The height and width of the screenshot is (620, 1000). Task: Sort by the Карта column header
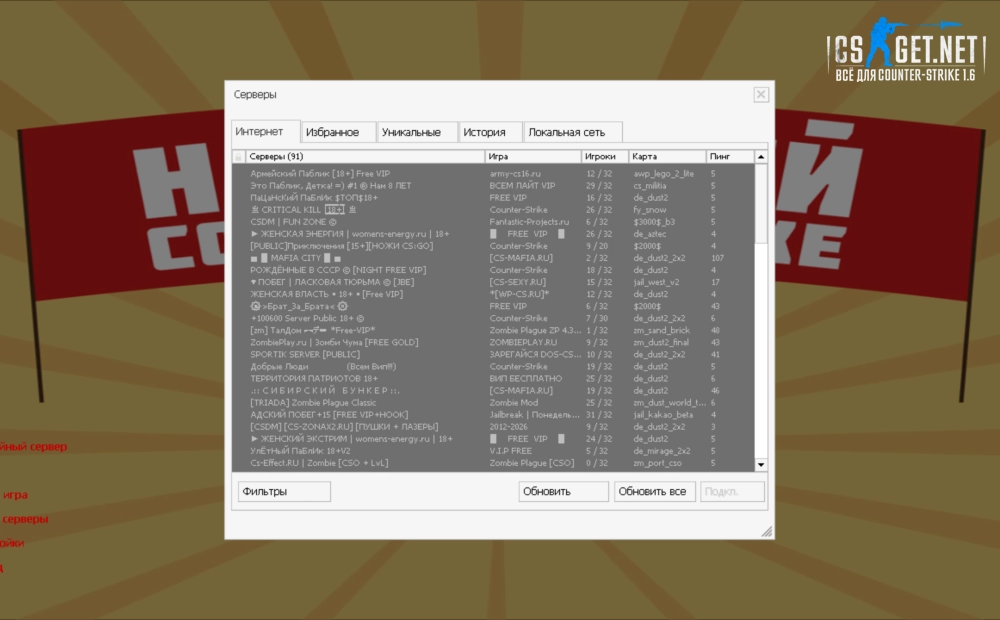[x=667, y=156]
